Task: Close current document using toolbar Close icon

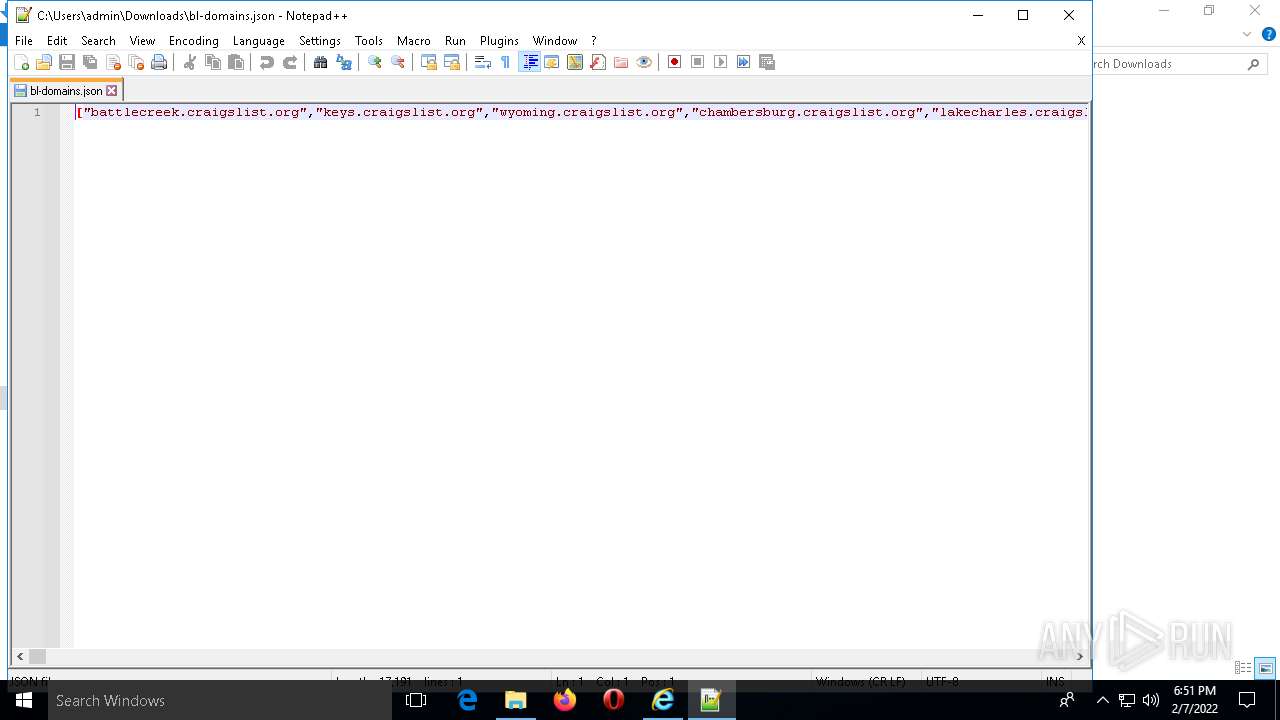Action: tap(113, 62)
